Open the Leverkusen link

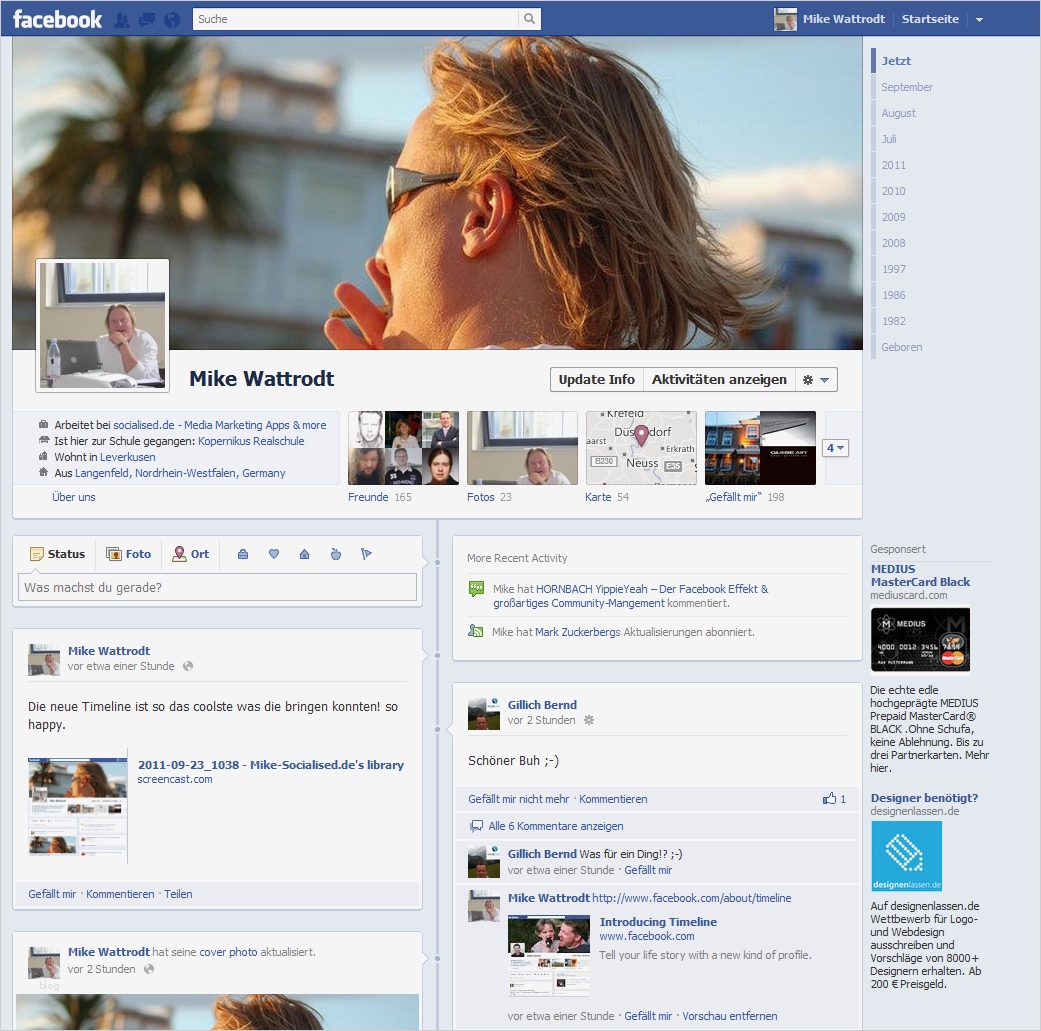(127, 457)
